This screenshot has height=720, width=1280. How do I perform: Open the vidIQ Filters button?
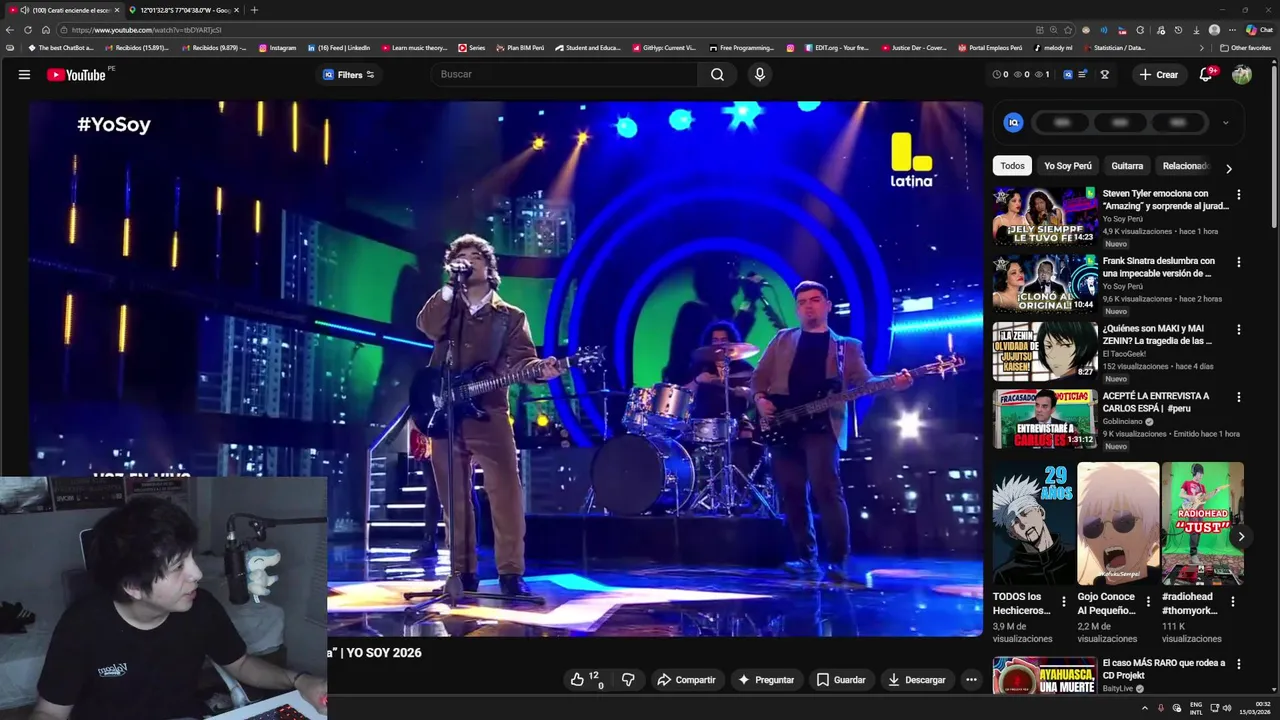(x=348, y=74)
